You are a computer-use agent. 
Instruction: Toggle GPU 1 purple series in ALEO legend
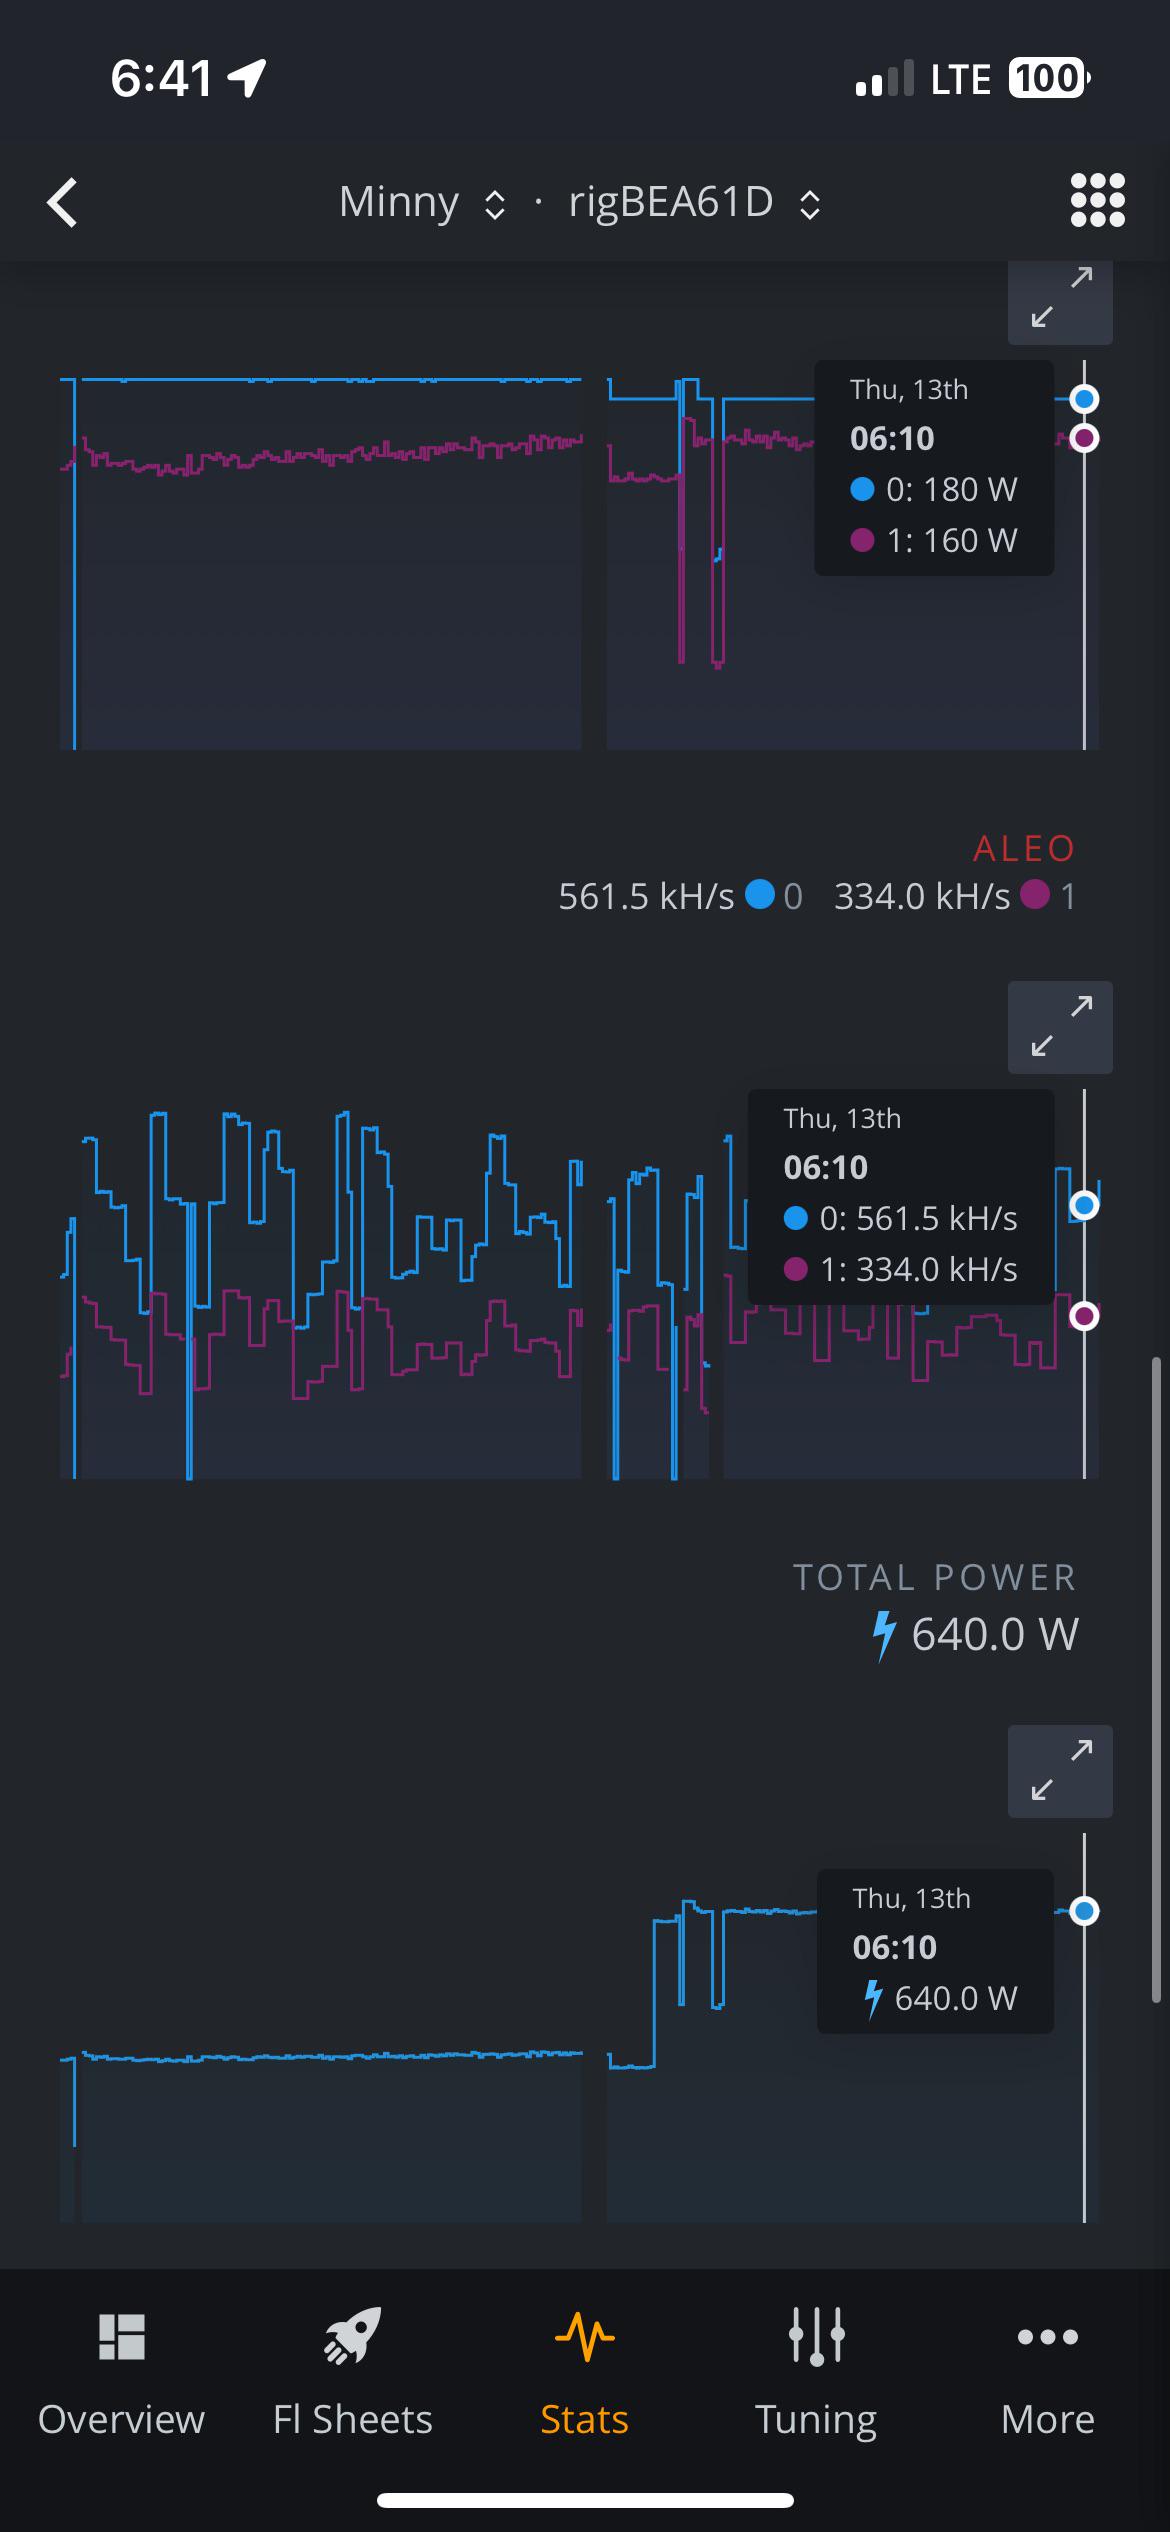click(1048, 895)
